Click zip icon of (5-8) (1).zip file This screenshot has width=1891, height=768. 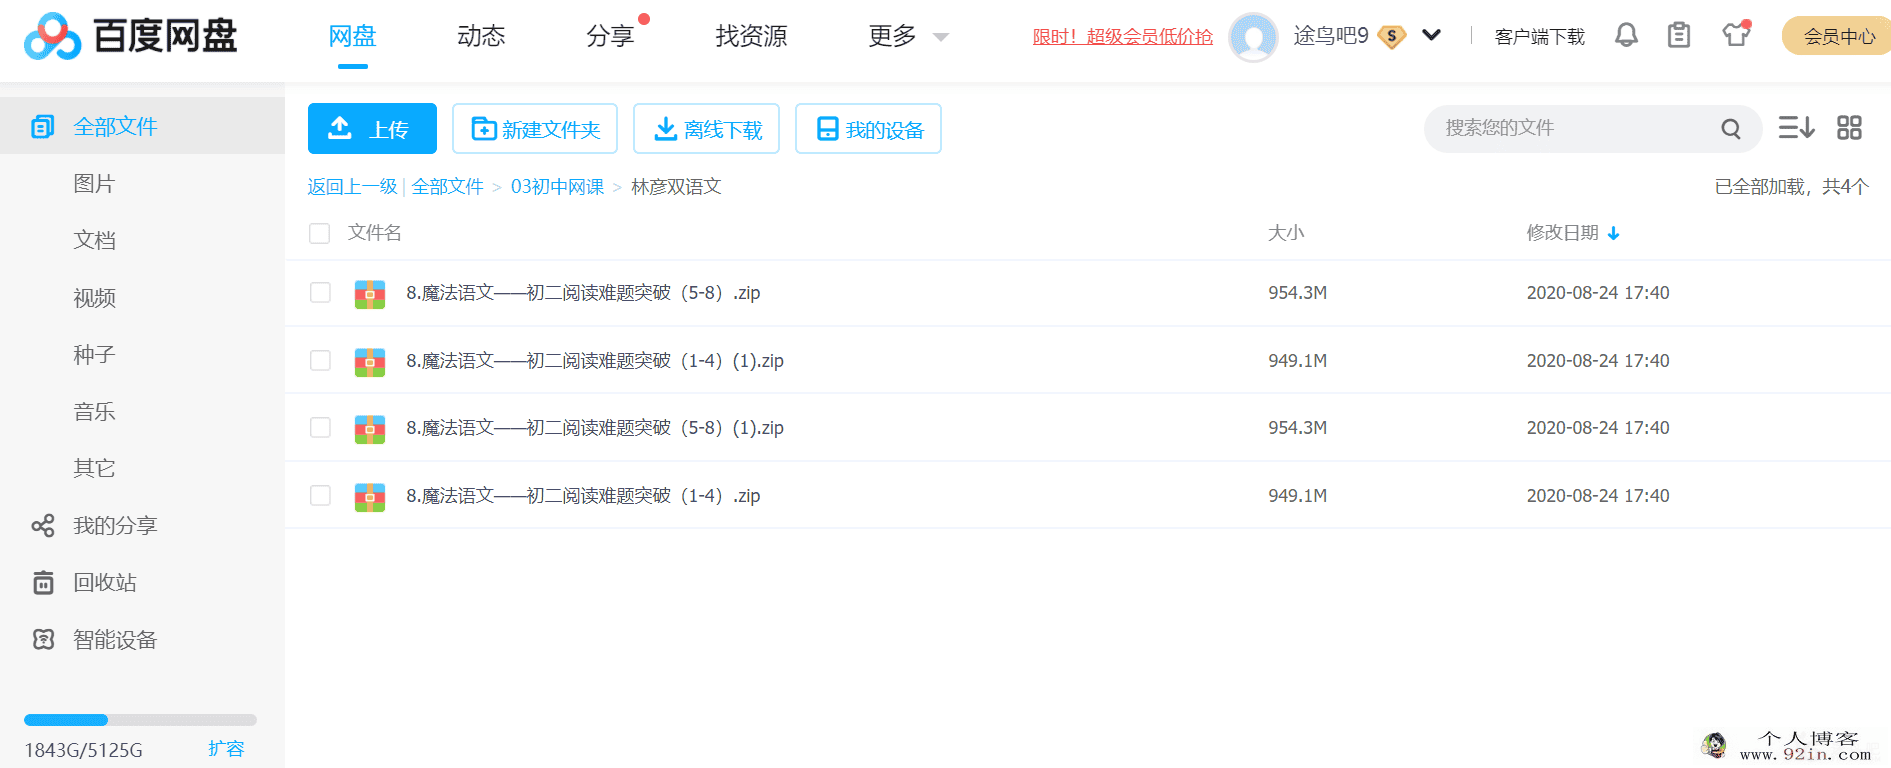click(370, 429)
